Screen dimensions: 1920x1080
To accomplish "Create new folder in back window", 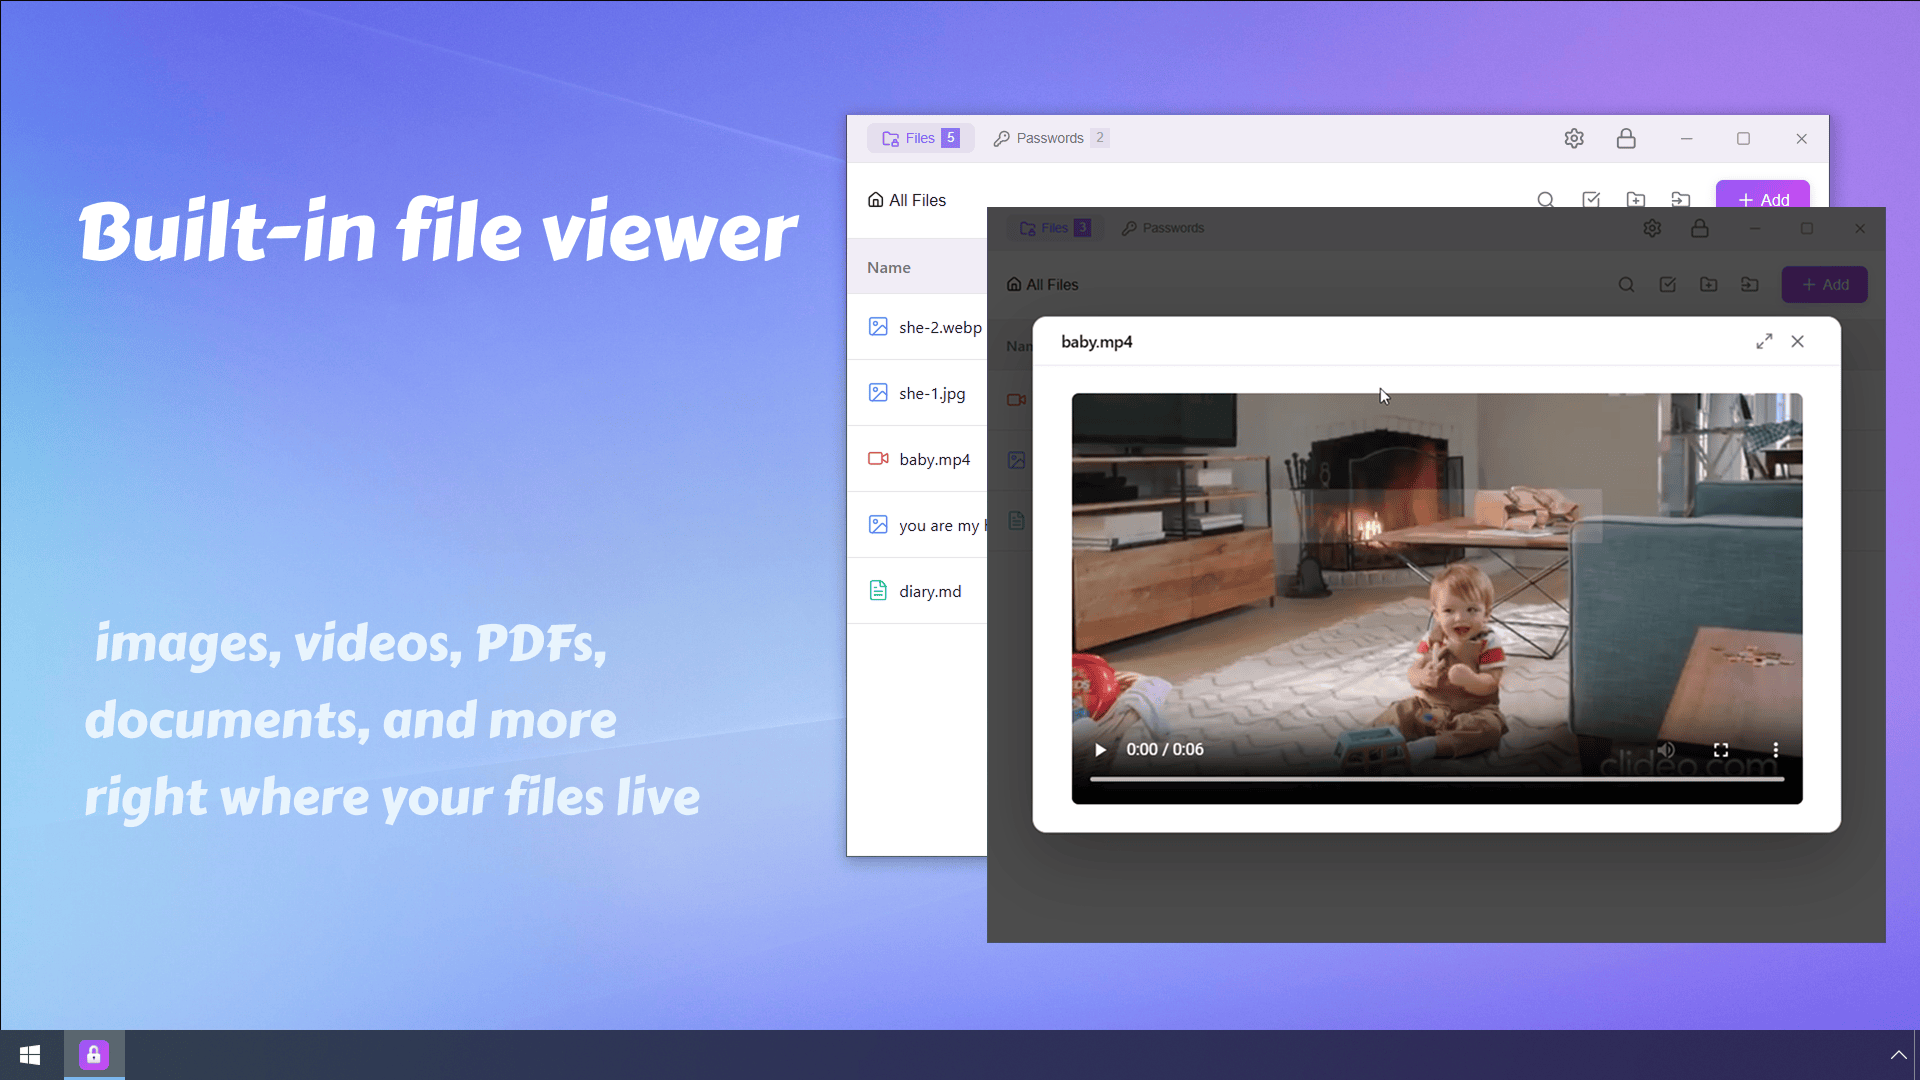I will (x=1636, y=199).
